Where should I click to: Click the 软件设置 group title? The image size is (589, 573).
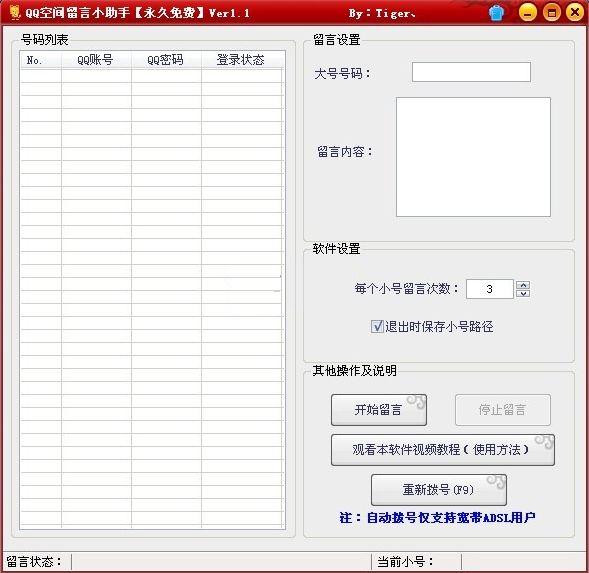(337, 248)
